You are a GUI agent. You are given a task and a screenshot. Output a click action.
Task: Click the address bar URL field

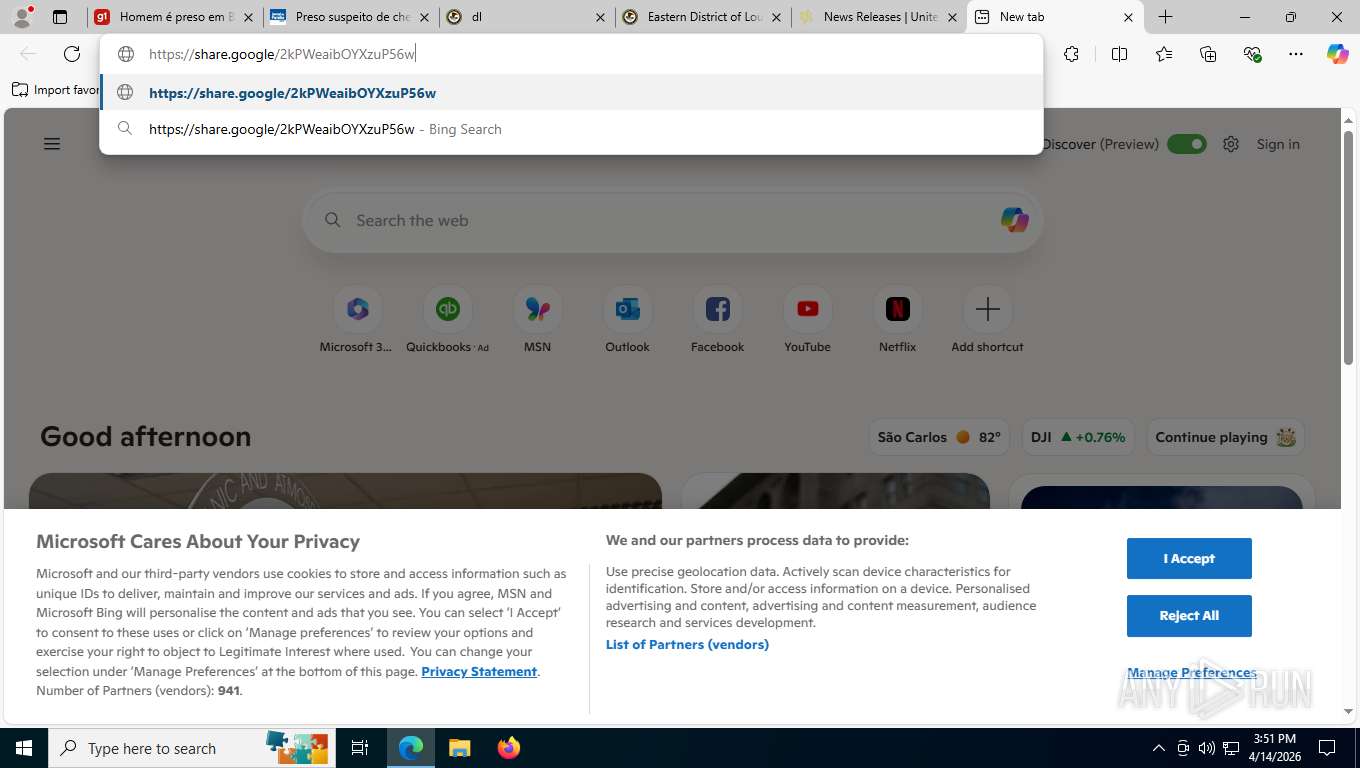571,54
